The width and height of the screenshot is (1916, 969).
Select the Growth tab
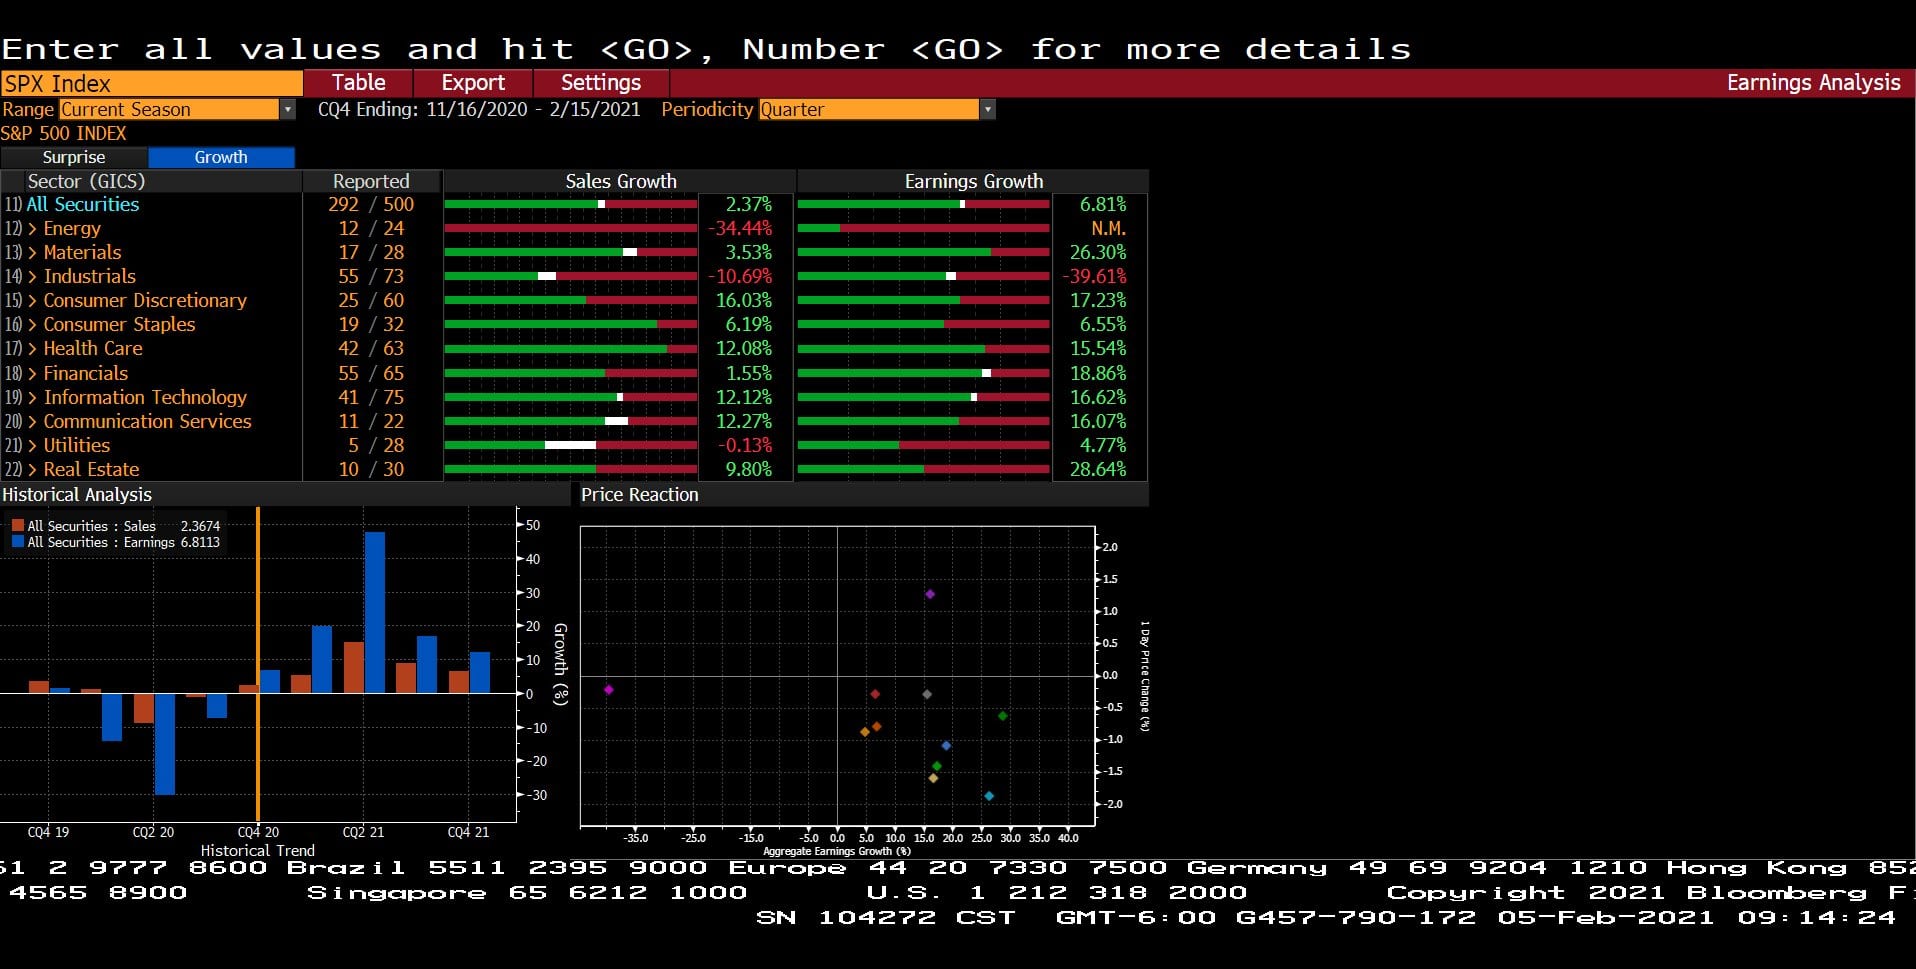221,157
